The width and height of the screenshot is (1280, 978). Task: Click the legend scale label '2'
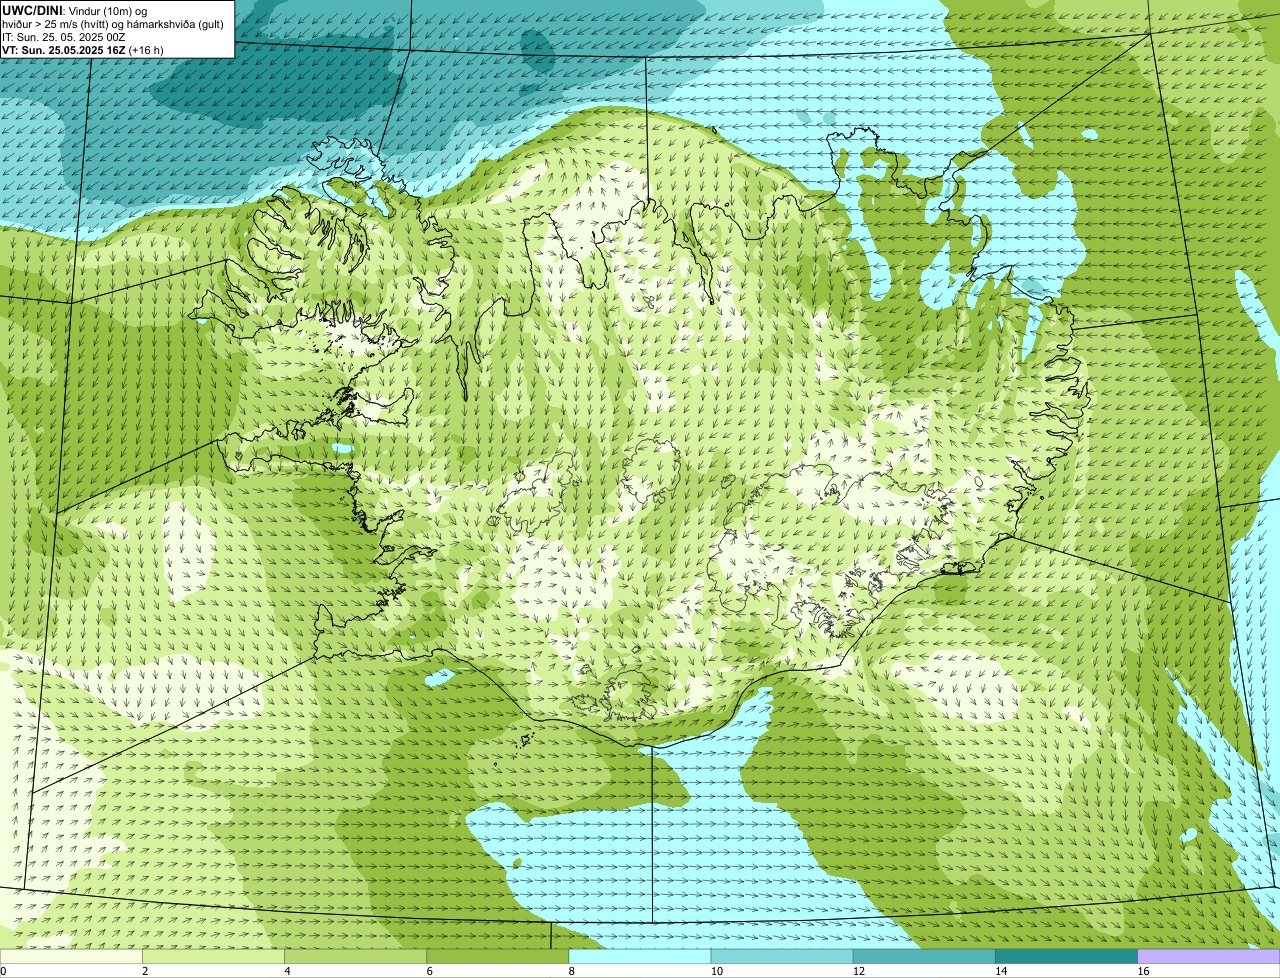click(145, 971)
